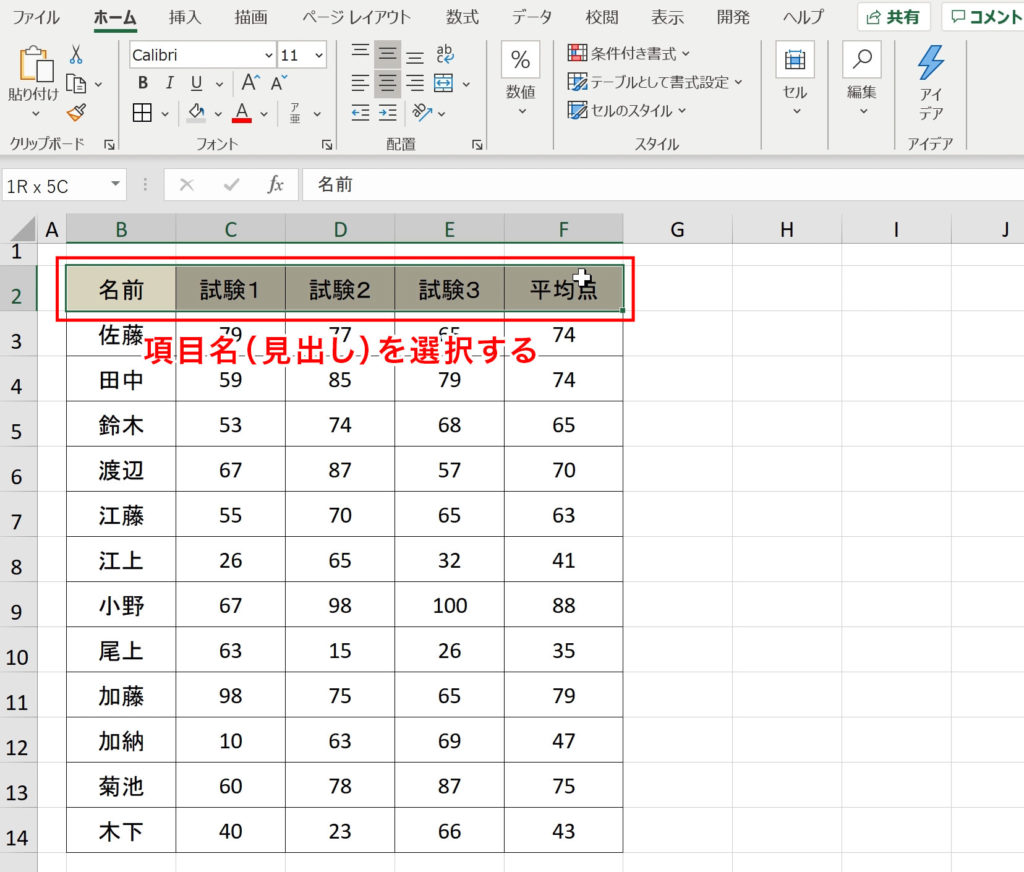Image resolution: width=1024 pixels, height=872 pixels.
Task: Open the font size 11 dropdown
Action: pos(319,56)
